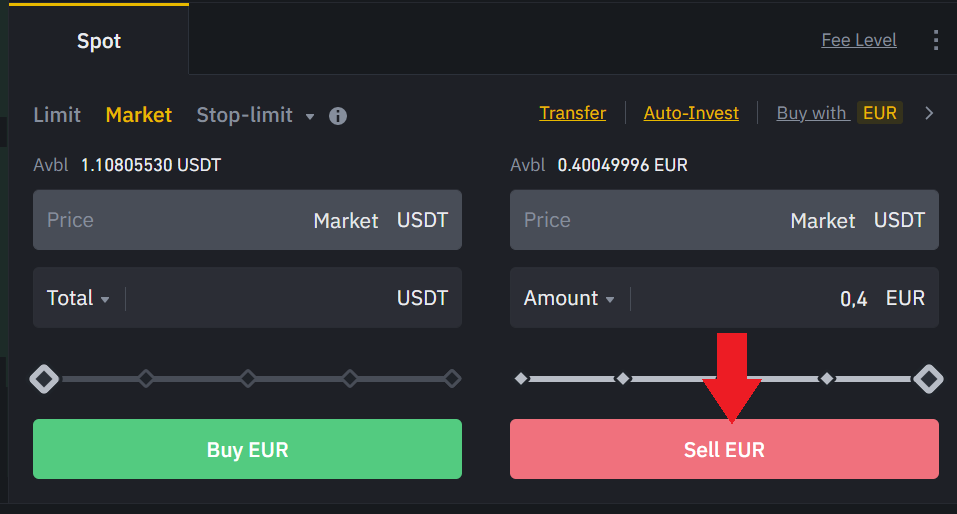Set sell slider to the 25% marker
The width and height of the screenshot is (957, 514).
(623, 379)
